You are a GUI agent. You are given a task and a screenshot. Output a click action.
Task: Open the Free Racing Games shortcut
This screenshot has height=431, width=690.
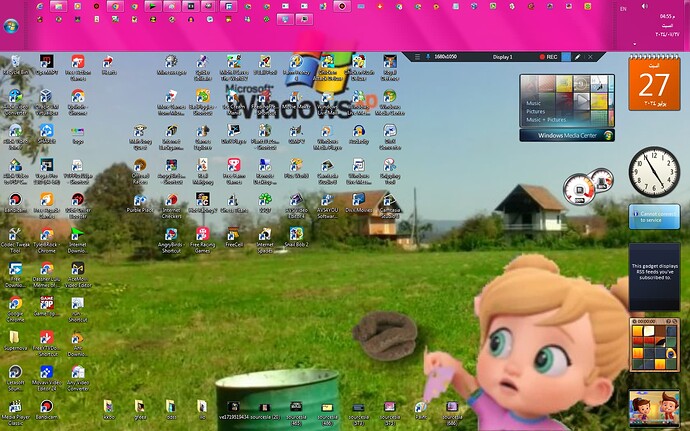click(202, 240)
